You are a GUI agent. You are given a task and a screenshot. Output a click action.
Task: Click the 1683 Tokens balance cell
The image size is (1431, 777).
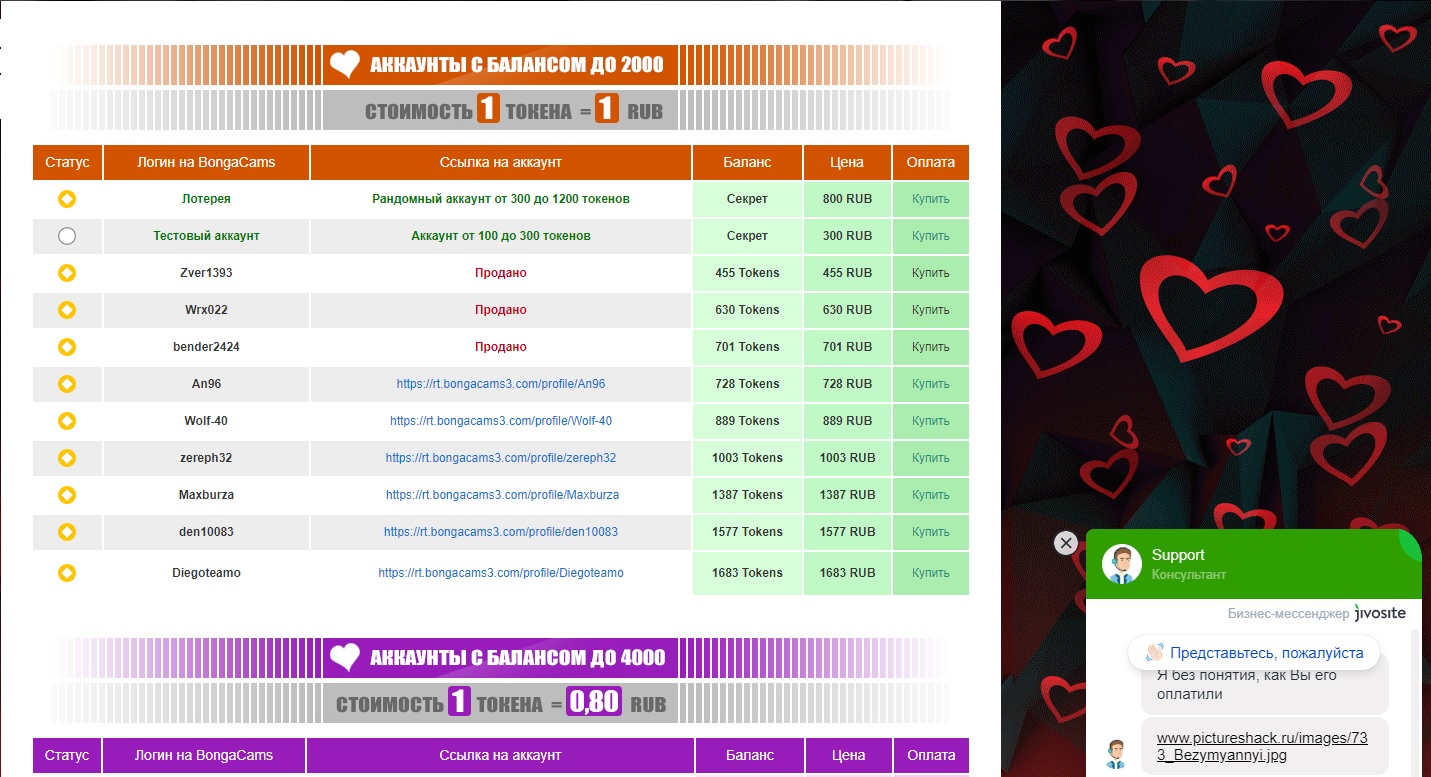point(747,573)
